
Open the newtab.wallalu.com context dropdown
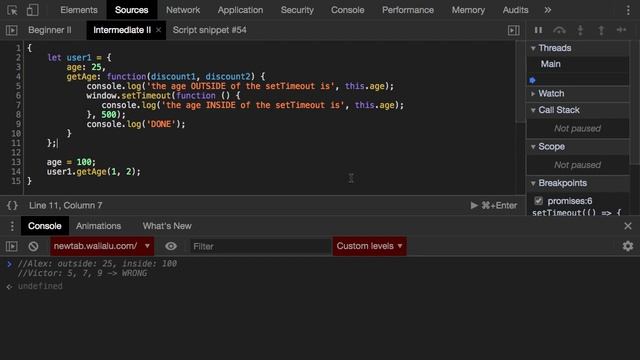(102, 246)
